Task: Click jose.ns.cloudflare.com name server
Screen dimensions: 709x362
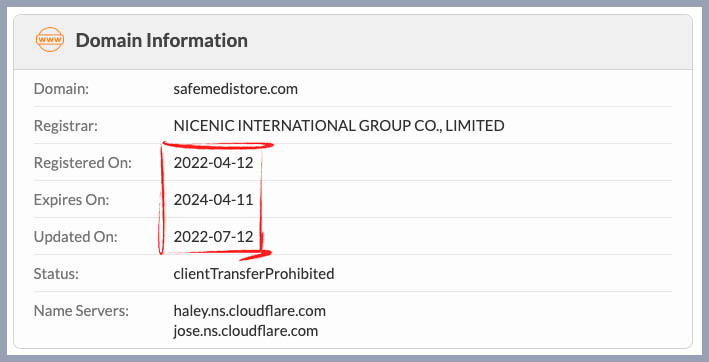Action: 246,330
